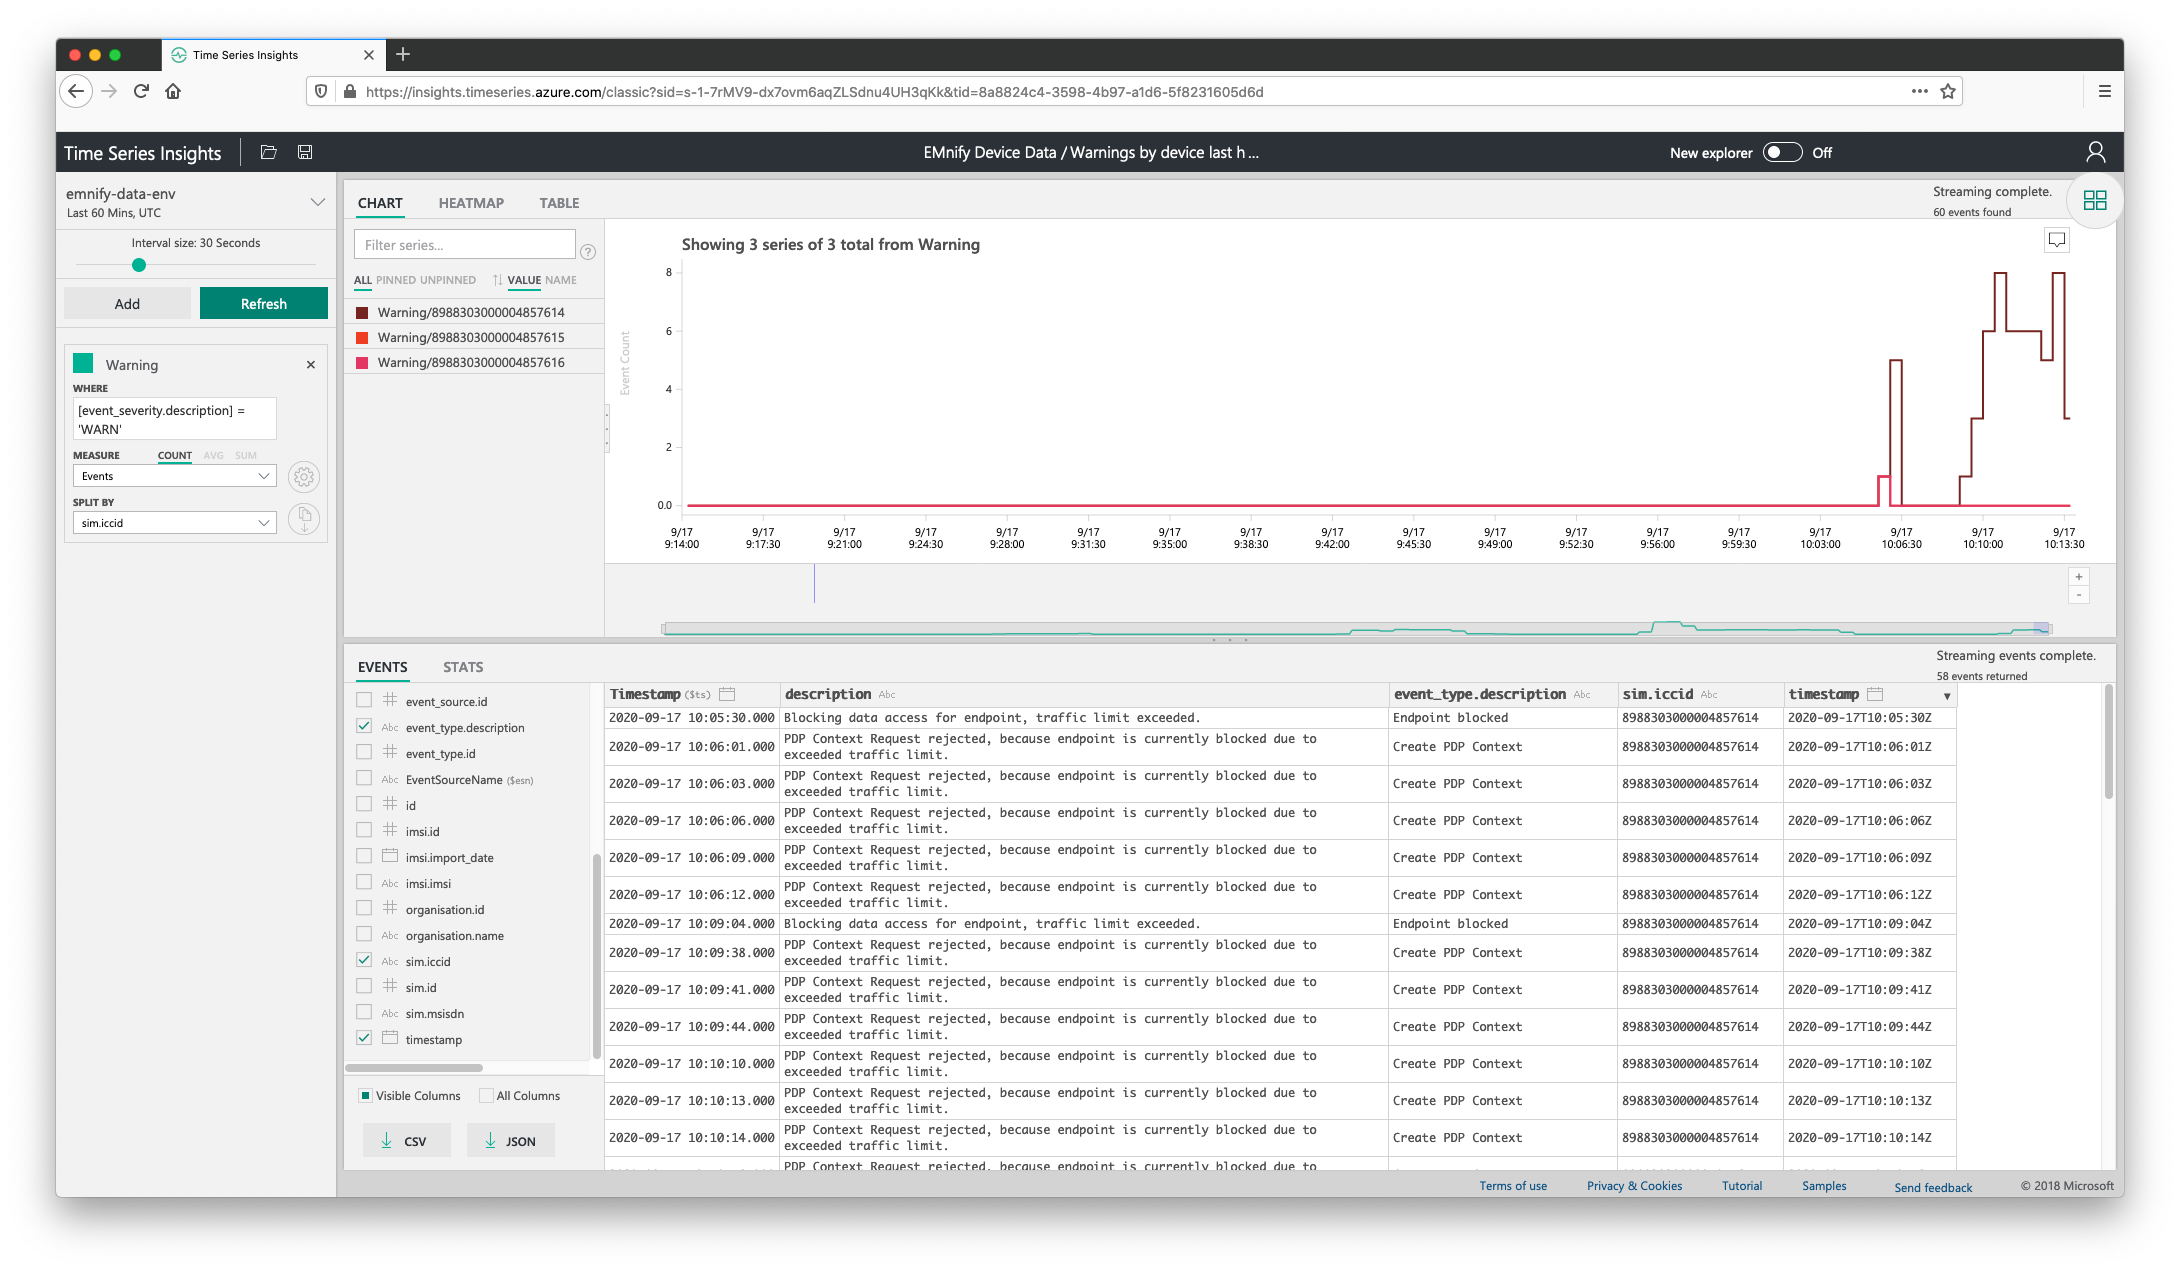Uncheck the timestamp column checkbox
The width and height of the screenshot is (2180, 1271).
[x=364, y=1039]
